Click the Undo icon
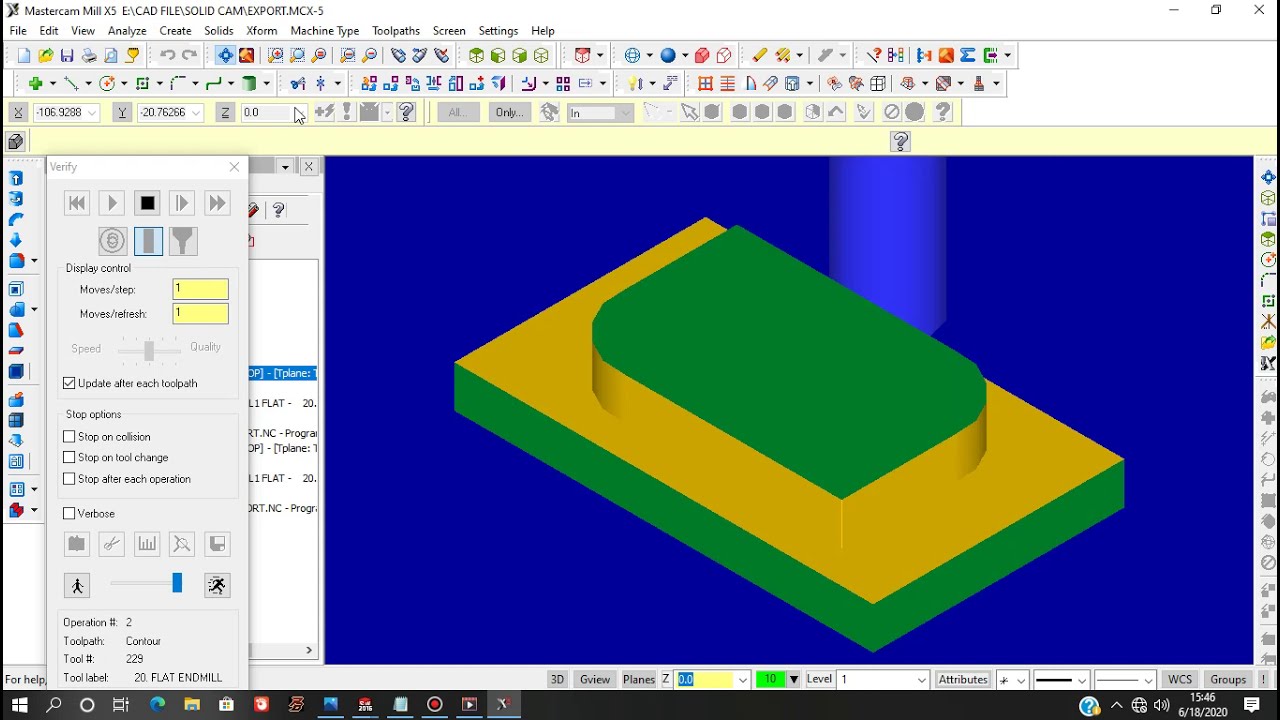The image size is (1280, 720). tap(167, 56)
